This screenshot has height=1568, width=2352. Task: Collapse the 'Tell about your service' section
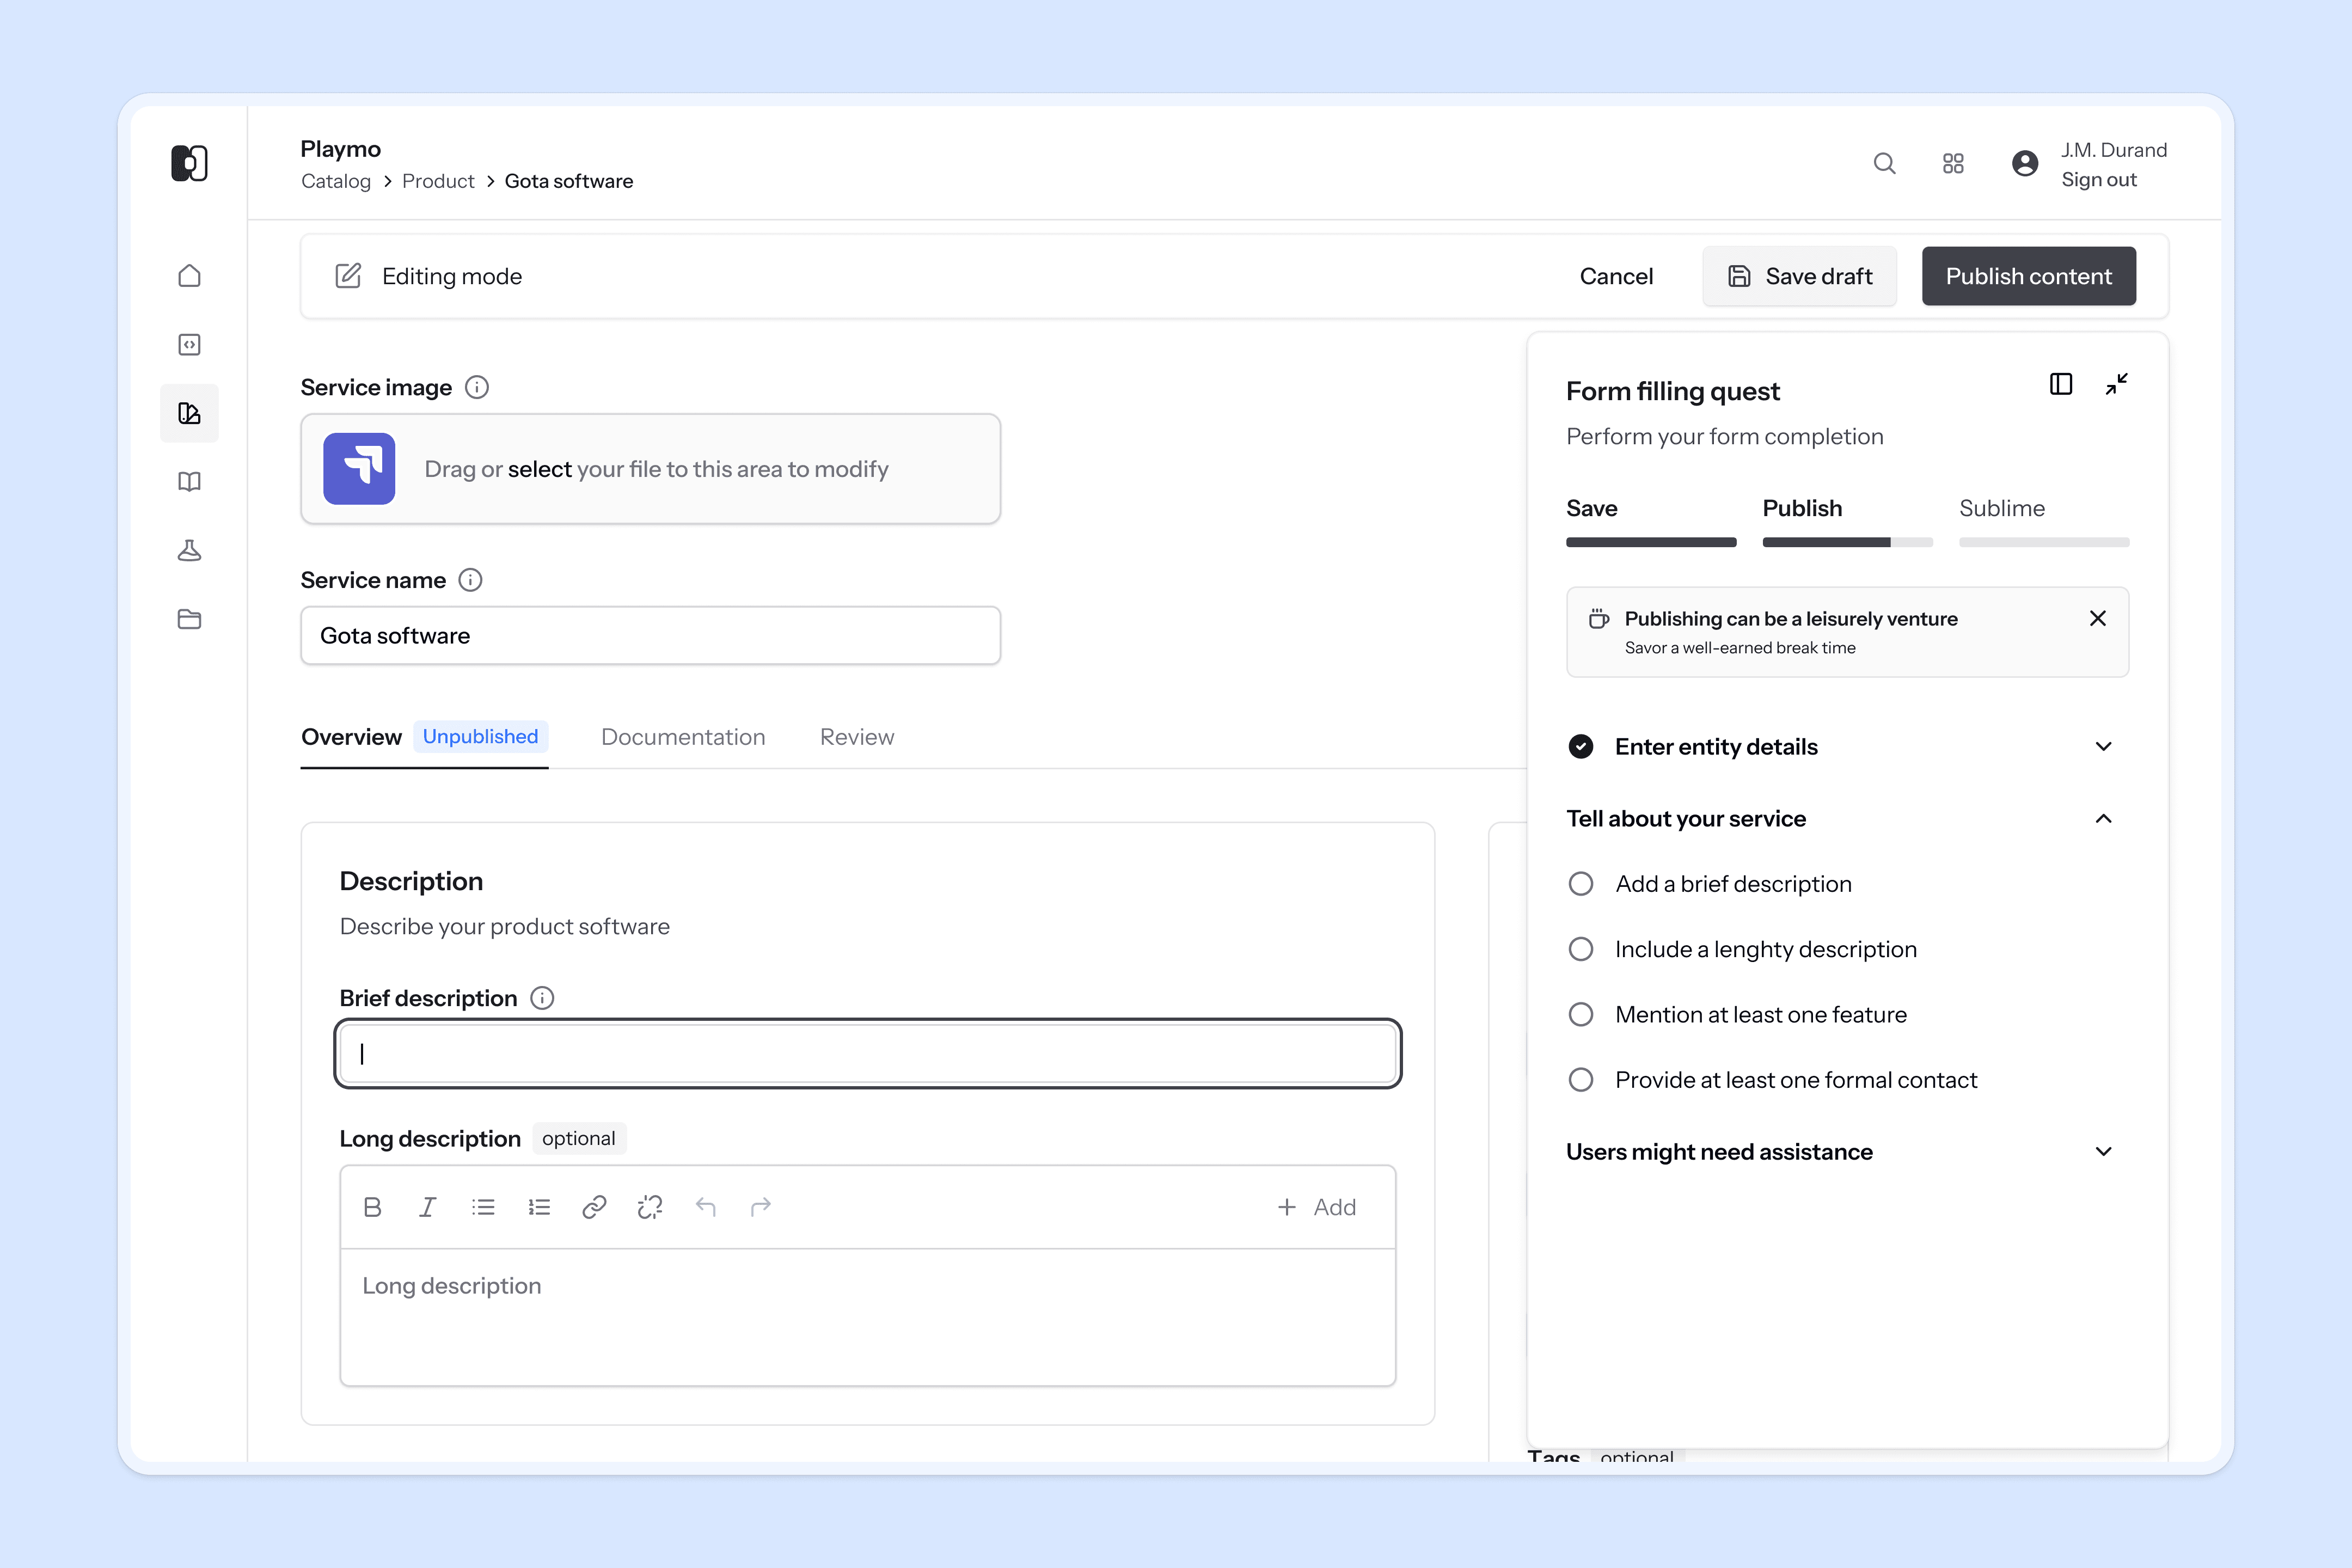[x=2103, y=819]
